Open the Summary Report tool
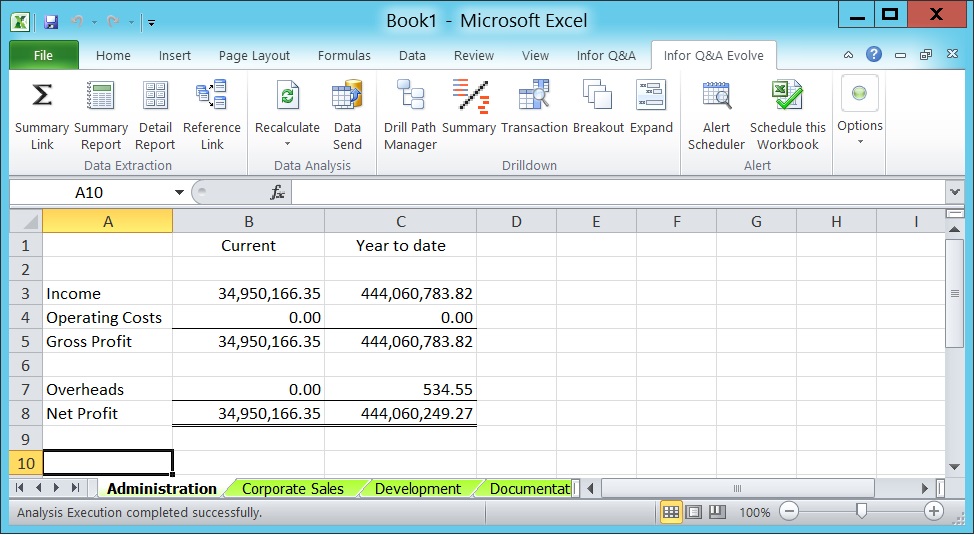 (x=100, y=96)
